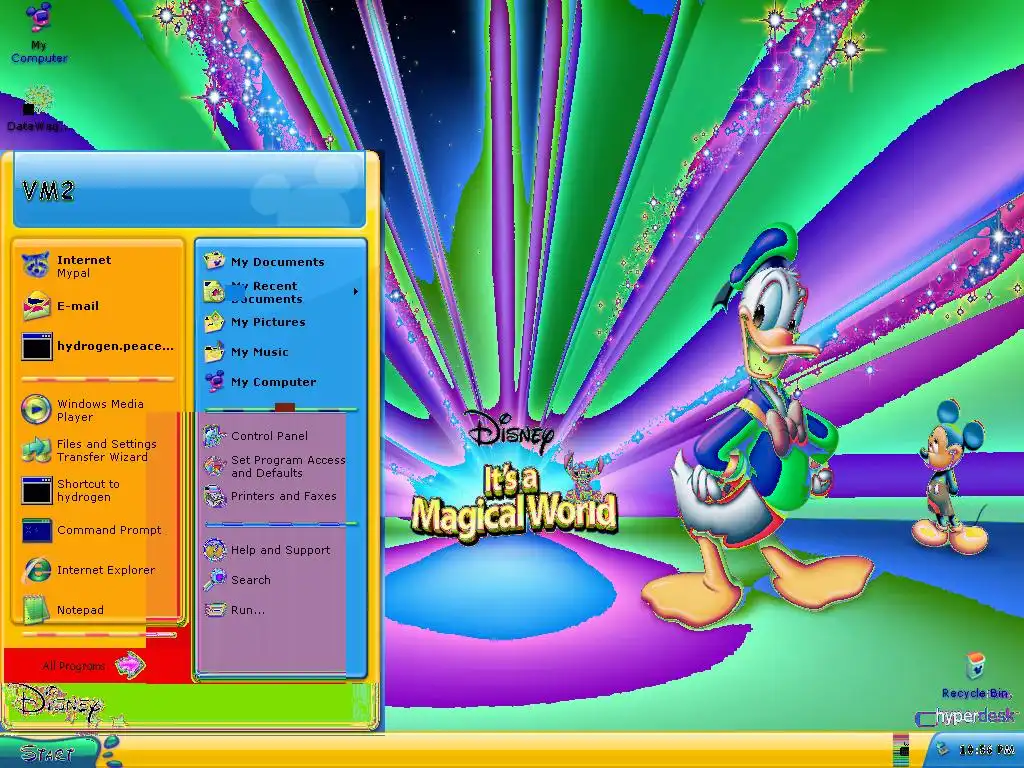Screen dimensions: 1024x768
Task: Click the VM2 user name header
Action: click(x=48, y=191)
